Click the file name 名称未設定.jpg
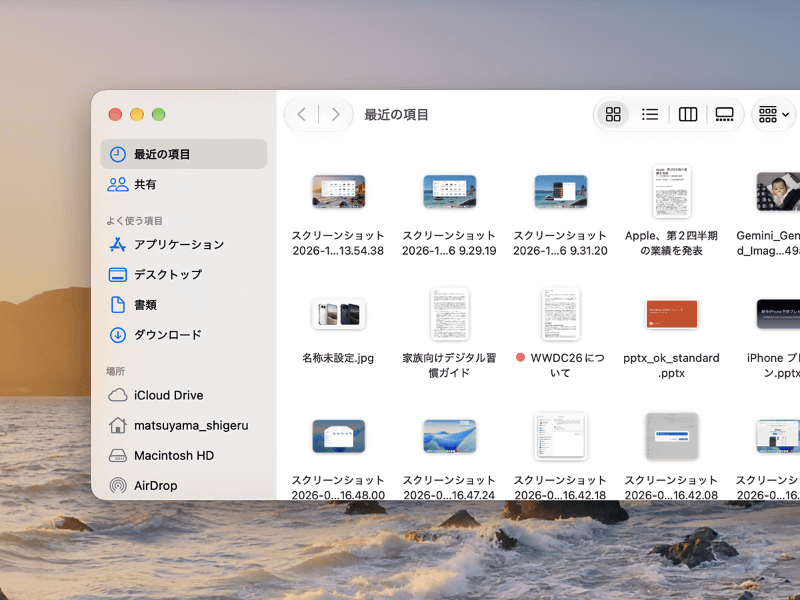 coord(338,358)
